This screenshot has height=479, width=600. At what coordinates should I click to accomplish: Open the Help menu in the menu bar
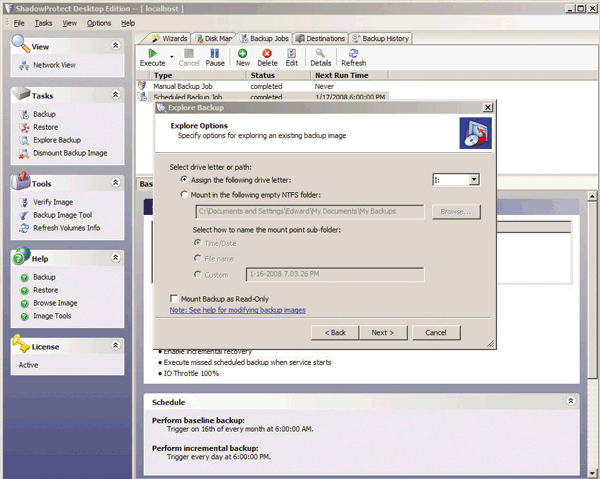tap(128, 23)
